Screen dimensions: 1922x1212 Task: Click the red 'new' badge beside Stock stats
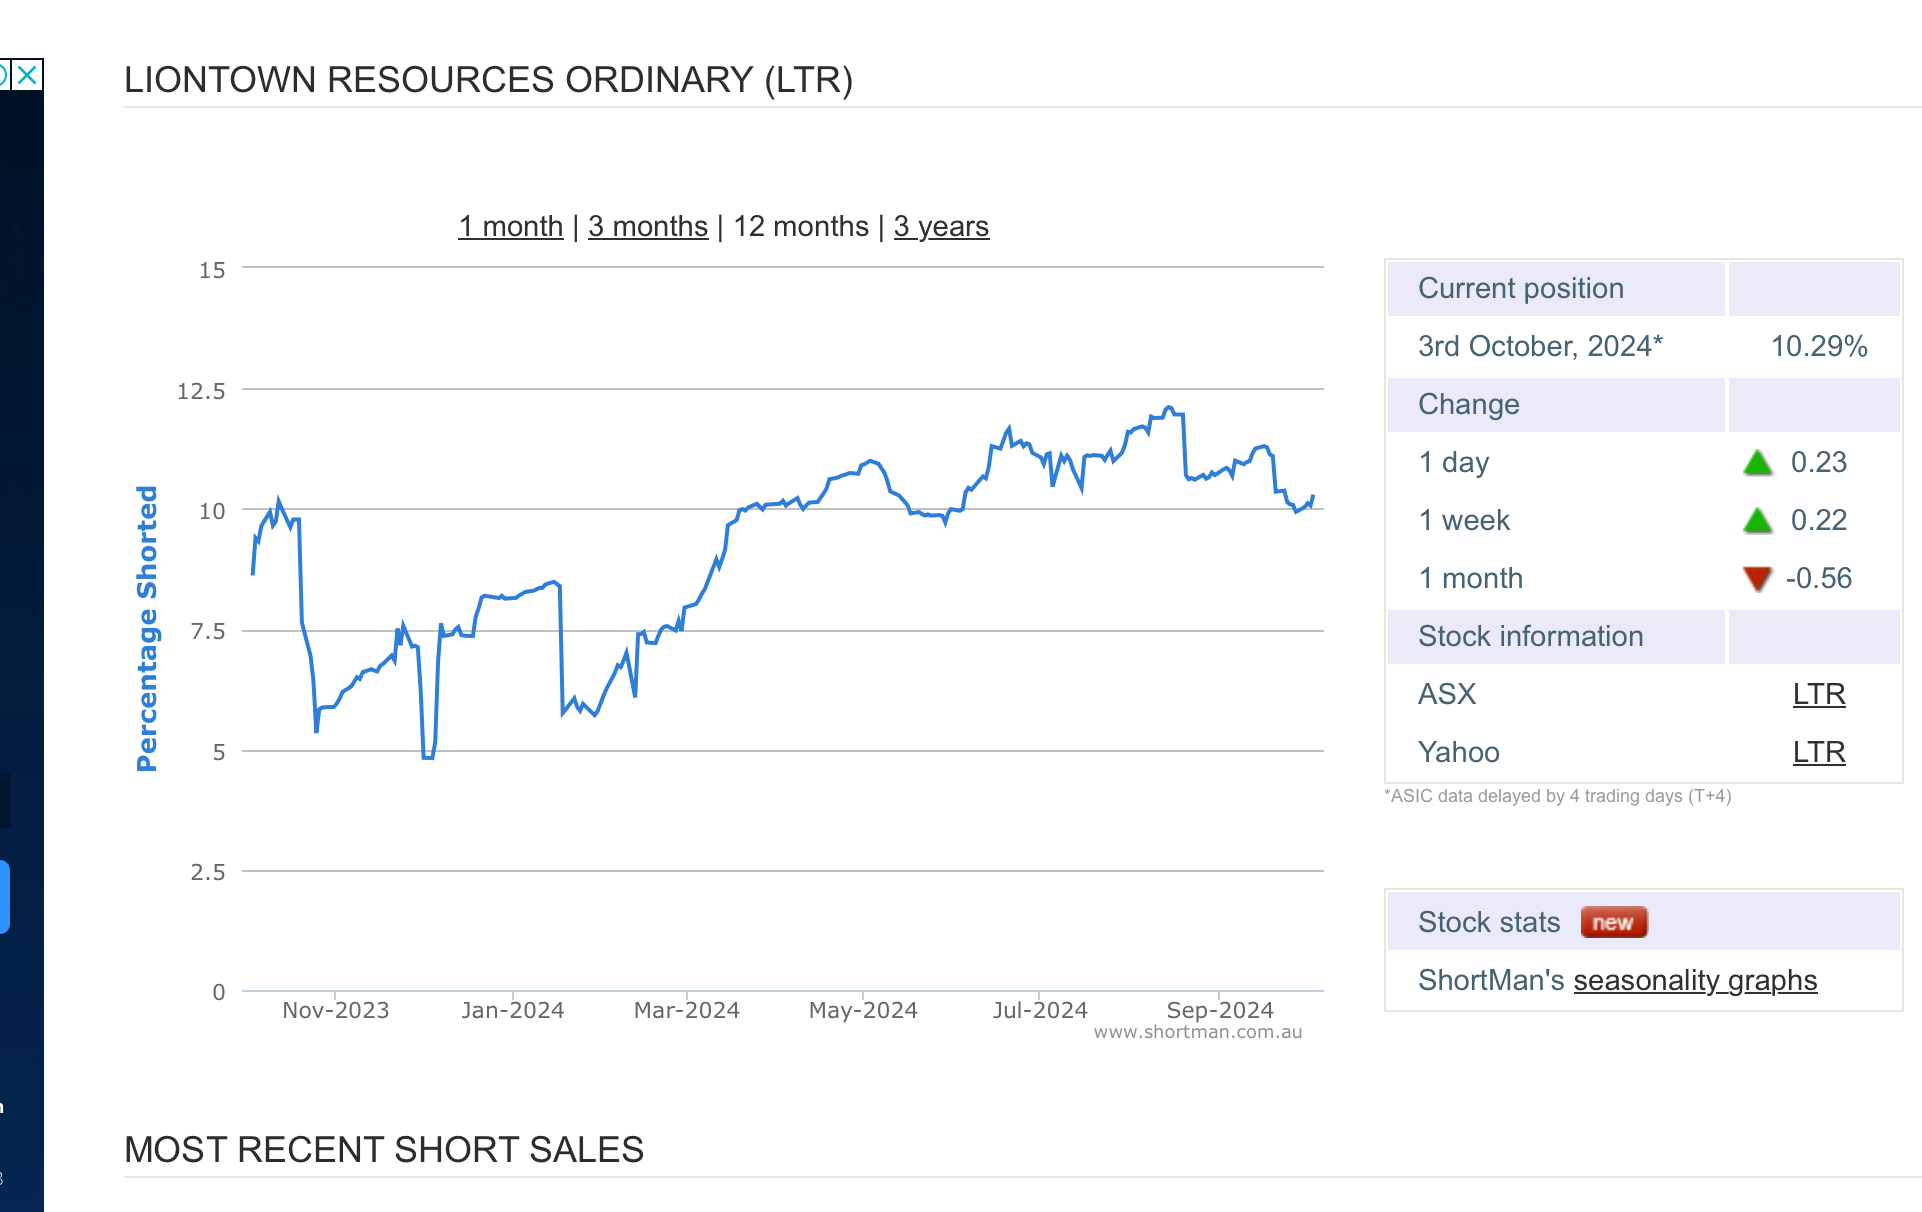[1614, 922]
